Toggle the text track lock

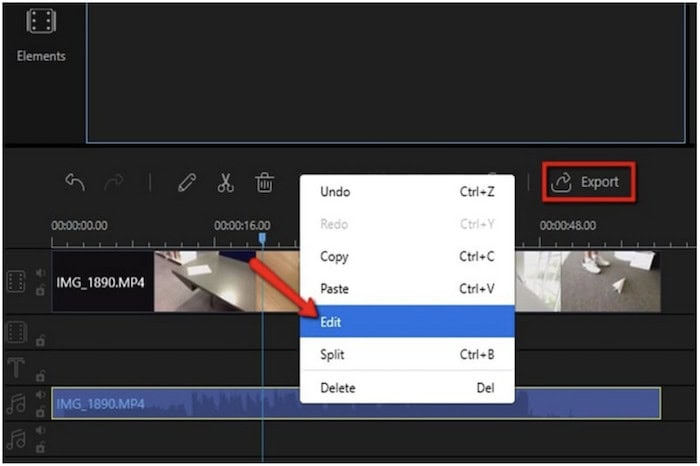pos(41,376)
